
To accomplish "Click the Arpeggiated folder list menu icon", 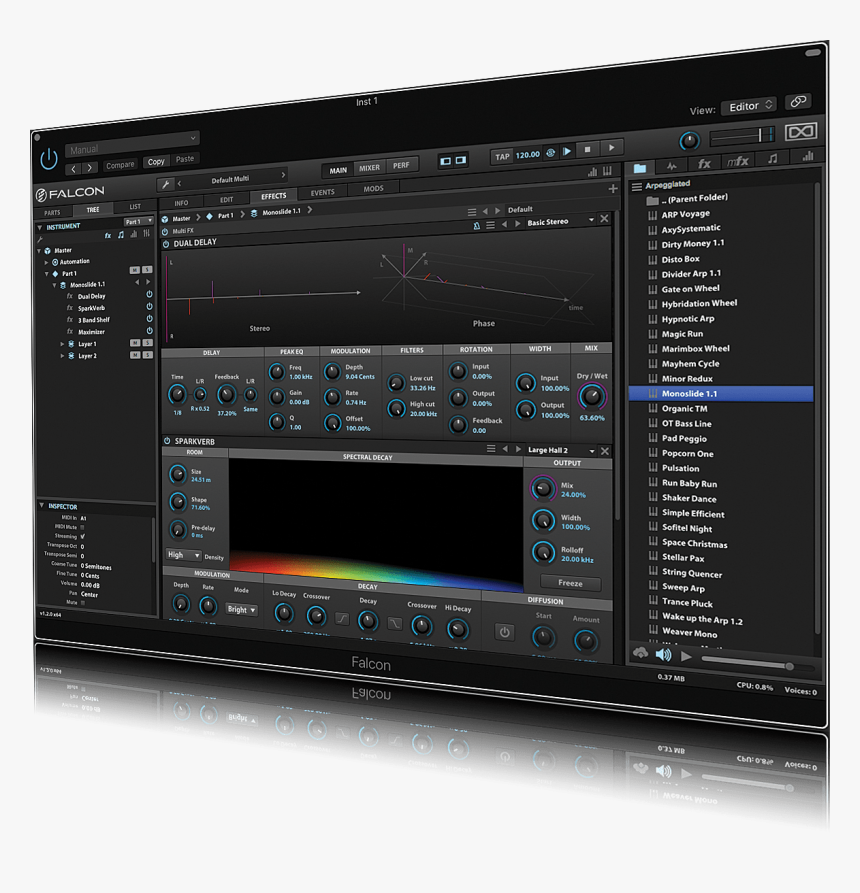I will coord(637,186).
